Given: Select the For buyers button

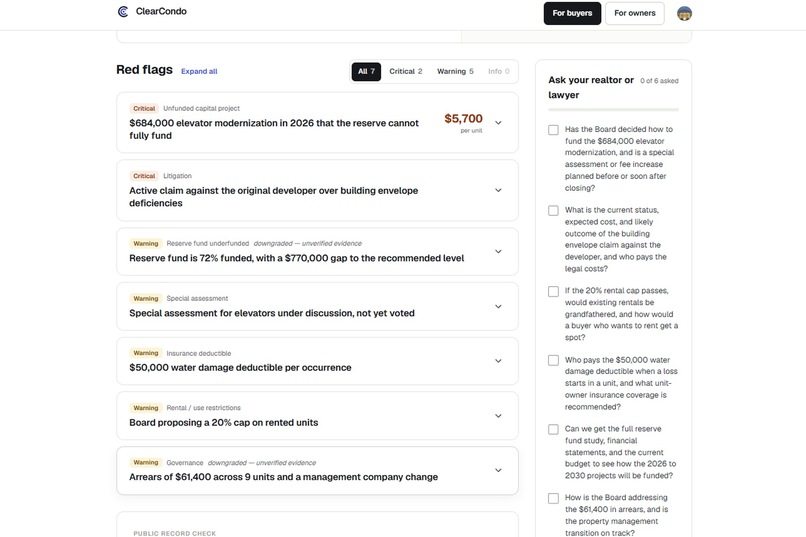Looking at the screenshot, I should (572, 13).
